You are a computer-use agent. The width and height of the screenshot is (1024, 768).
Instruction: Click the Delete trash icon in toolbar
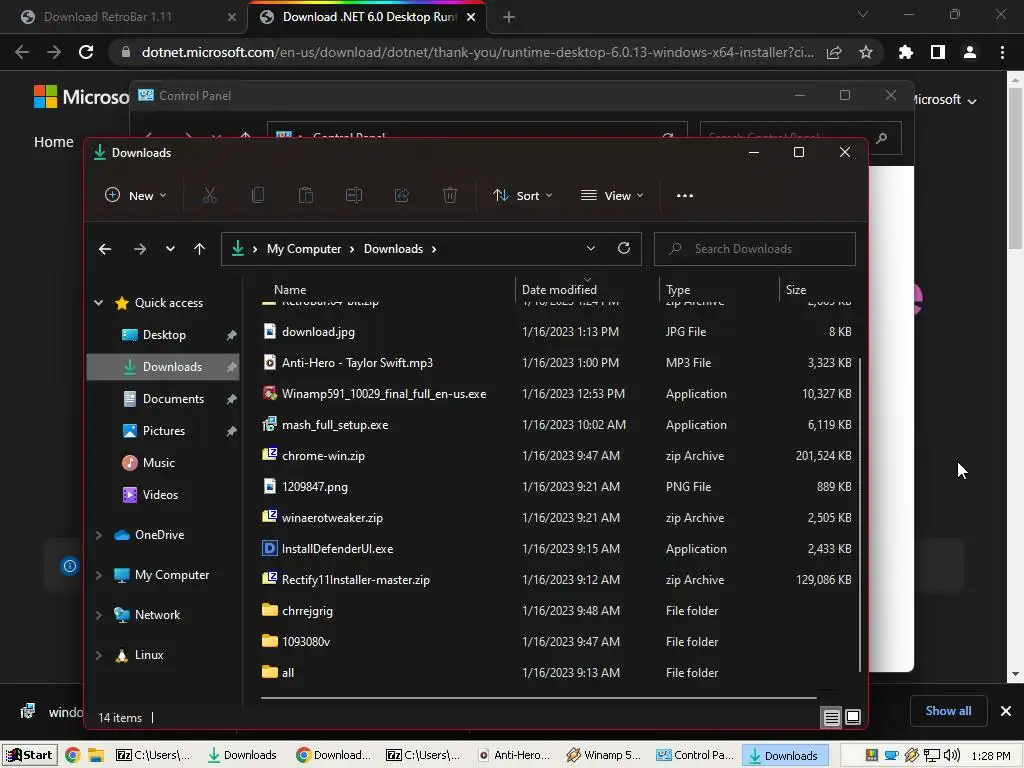[x=450, y=195]
